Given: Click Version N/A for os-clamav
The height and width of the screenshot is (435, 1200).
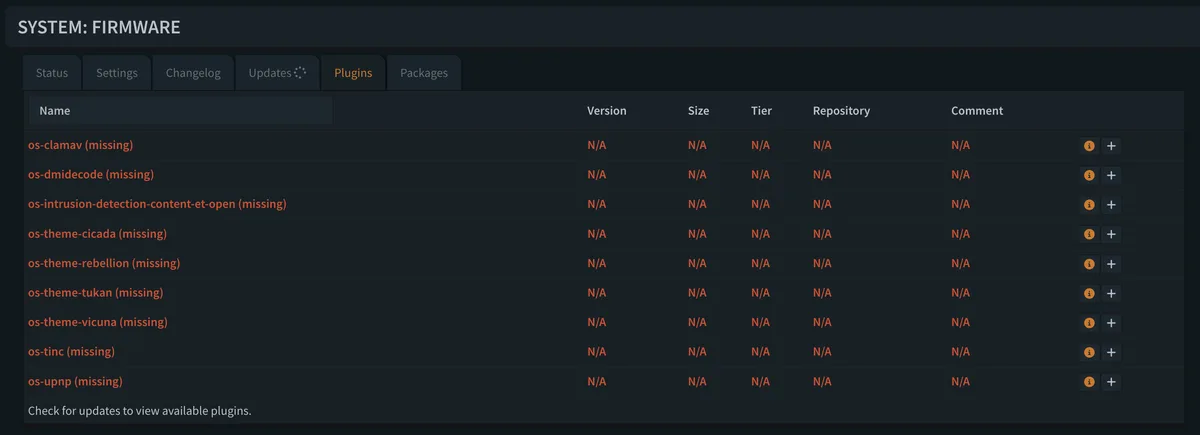Looking at the screenshot, I should pyautogui.click(x=597, y=145).
